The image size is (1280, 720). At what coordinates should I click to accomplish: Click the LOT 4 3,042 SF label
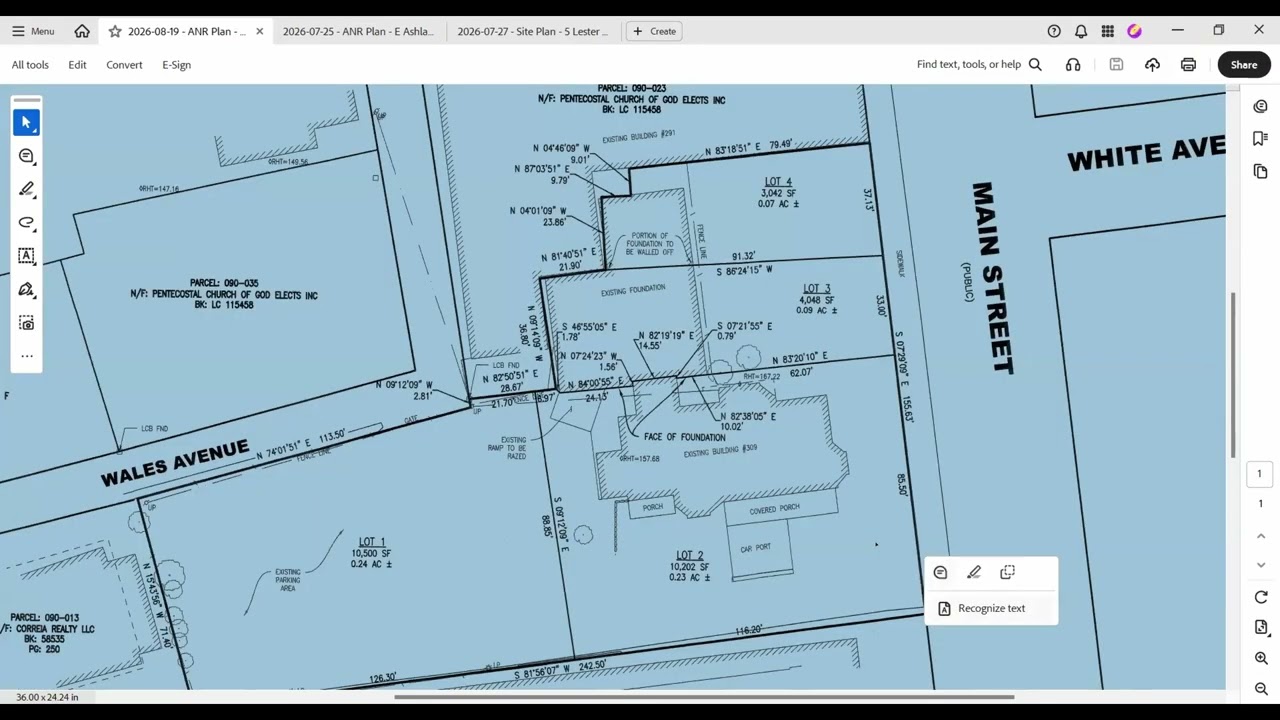coord(778,193)
